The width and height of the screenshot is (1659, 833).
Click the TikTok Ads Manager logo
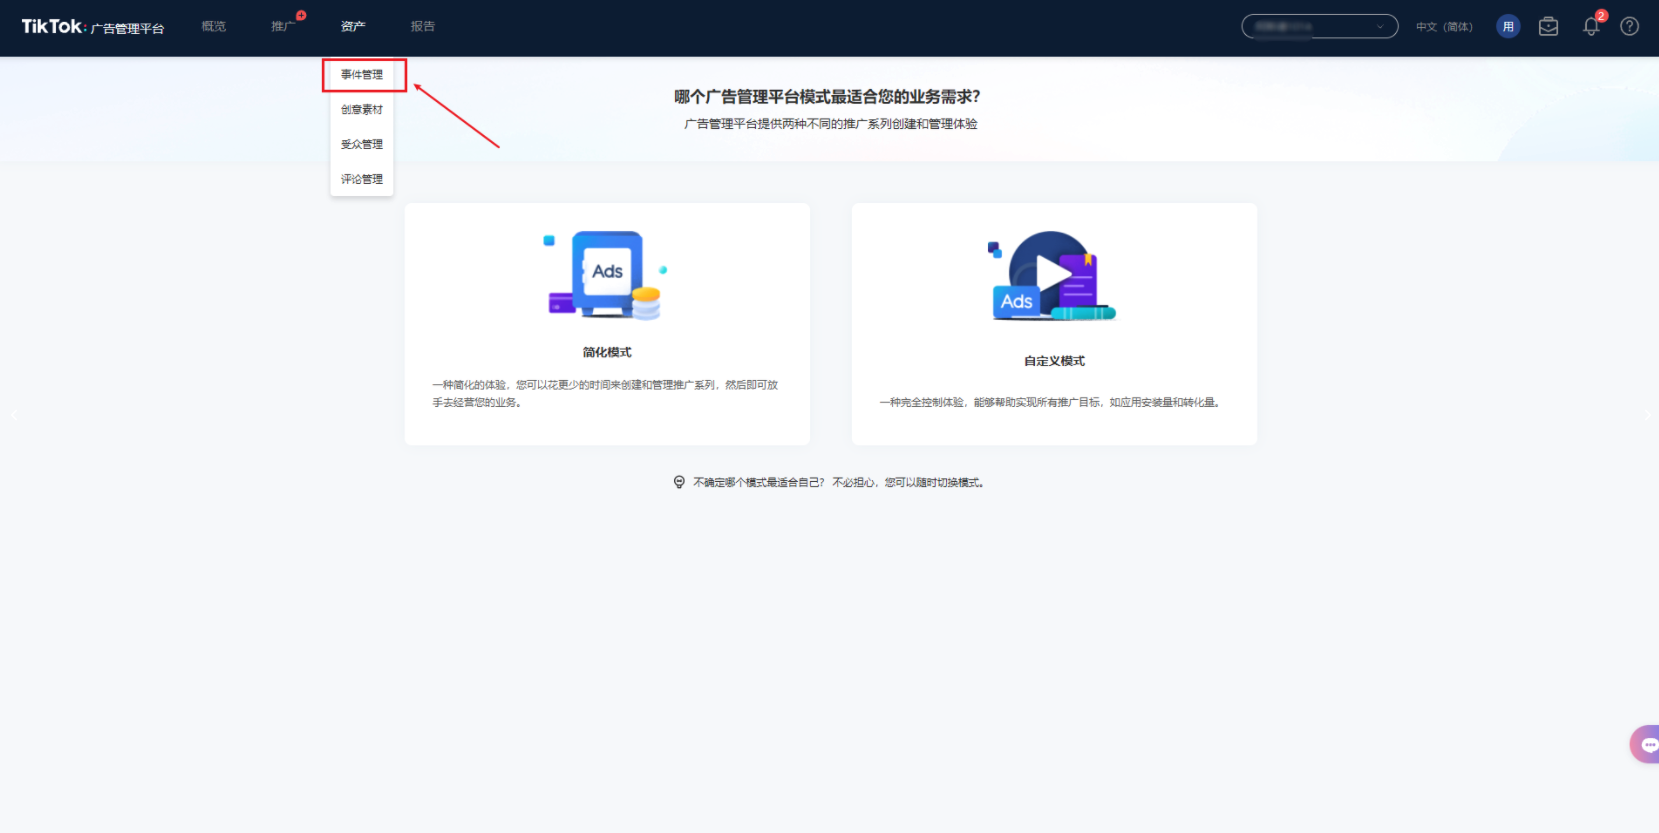point(92,27)
